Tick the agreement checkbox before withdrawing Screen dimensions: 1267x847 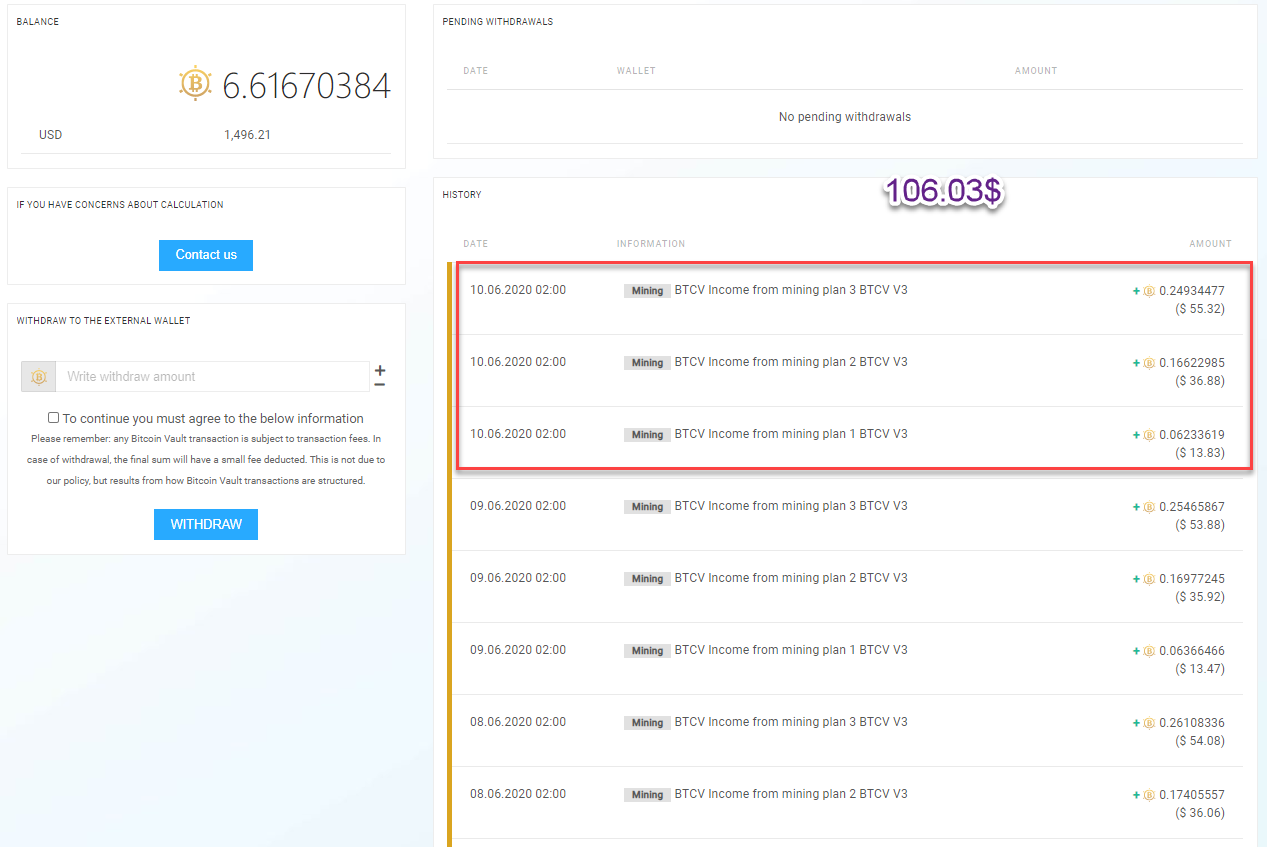[54, 418]
